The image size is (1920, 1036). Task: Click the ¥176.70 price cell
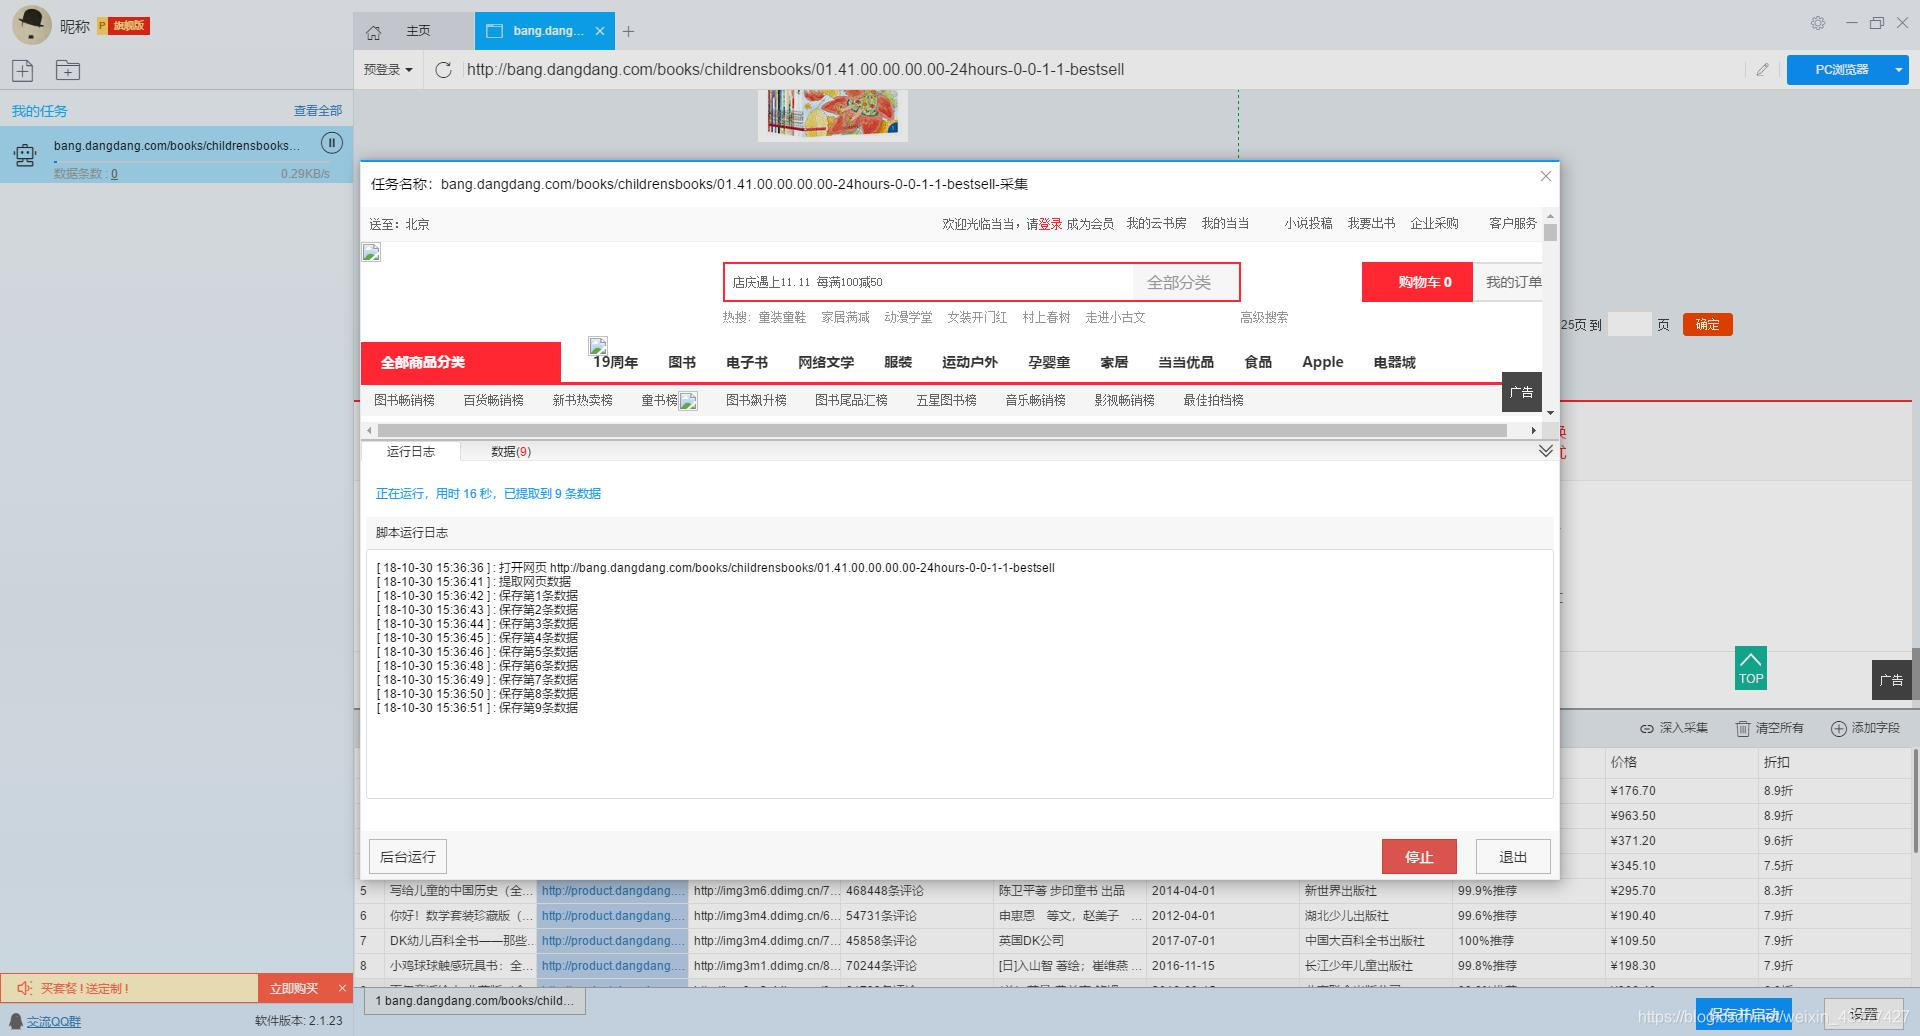(x=1681, y=790)
